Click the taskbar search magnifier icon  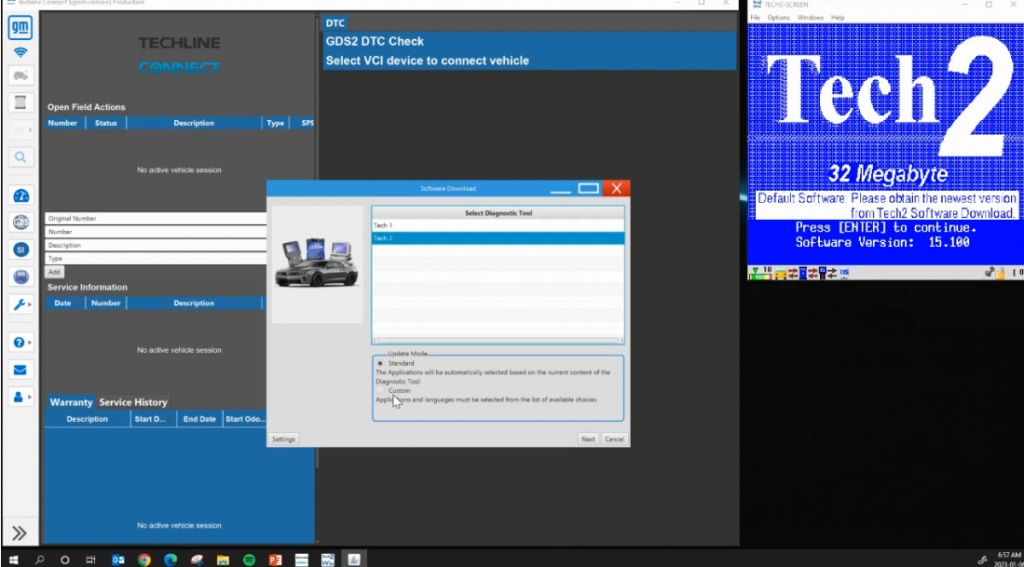pos(39,560)
